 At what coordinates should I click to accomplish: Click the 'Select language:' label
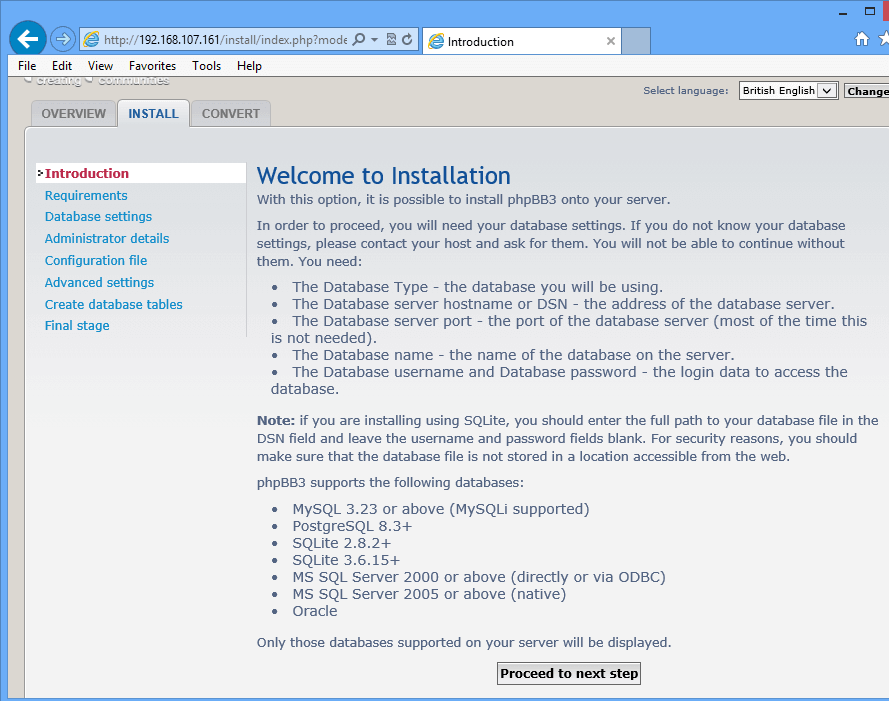pos(685,91)
